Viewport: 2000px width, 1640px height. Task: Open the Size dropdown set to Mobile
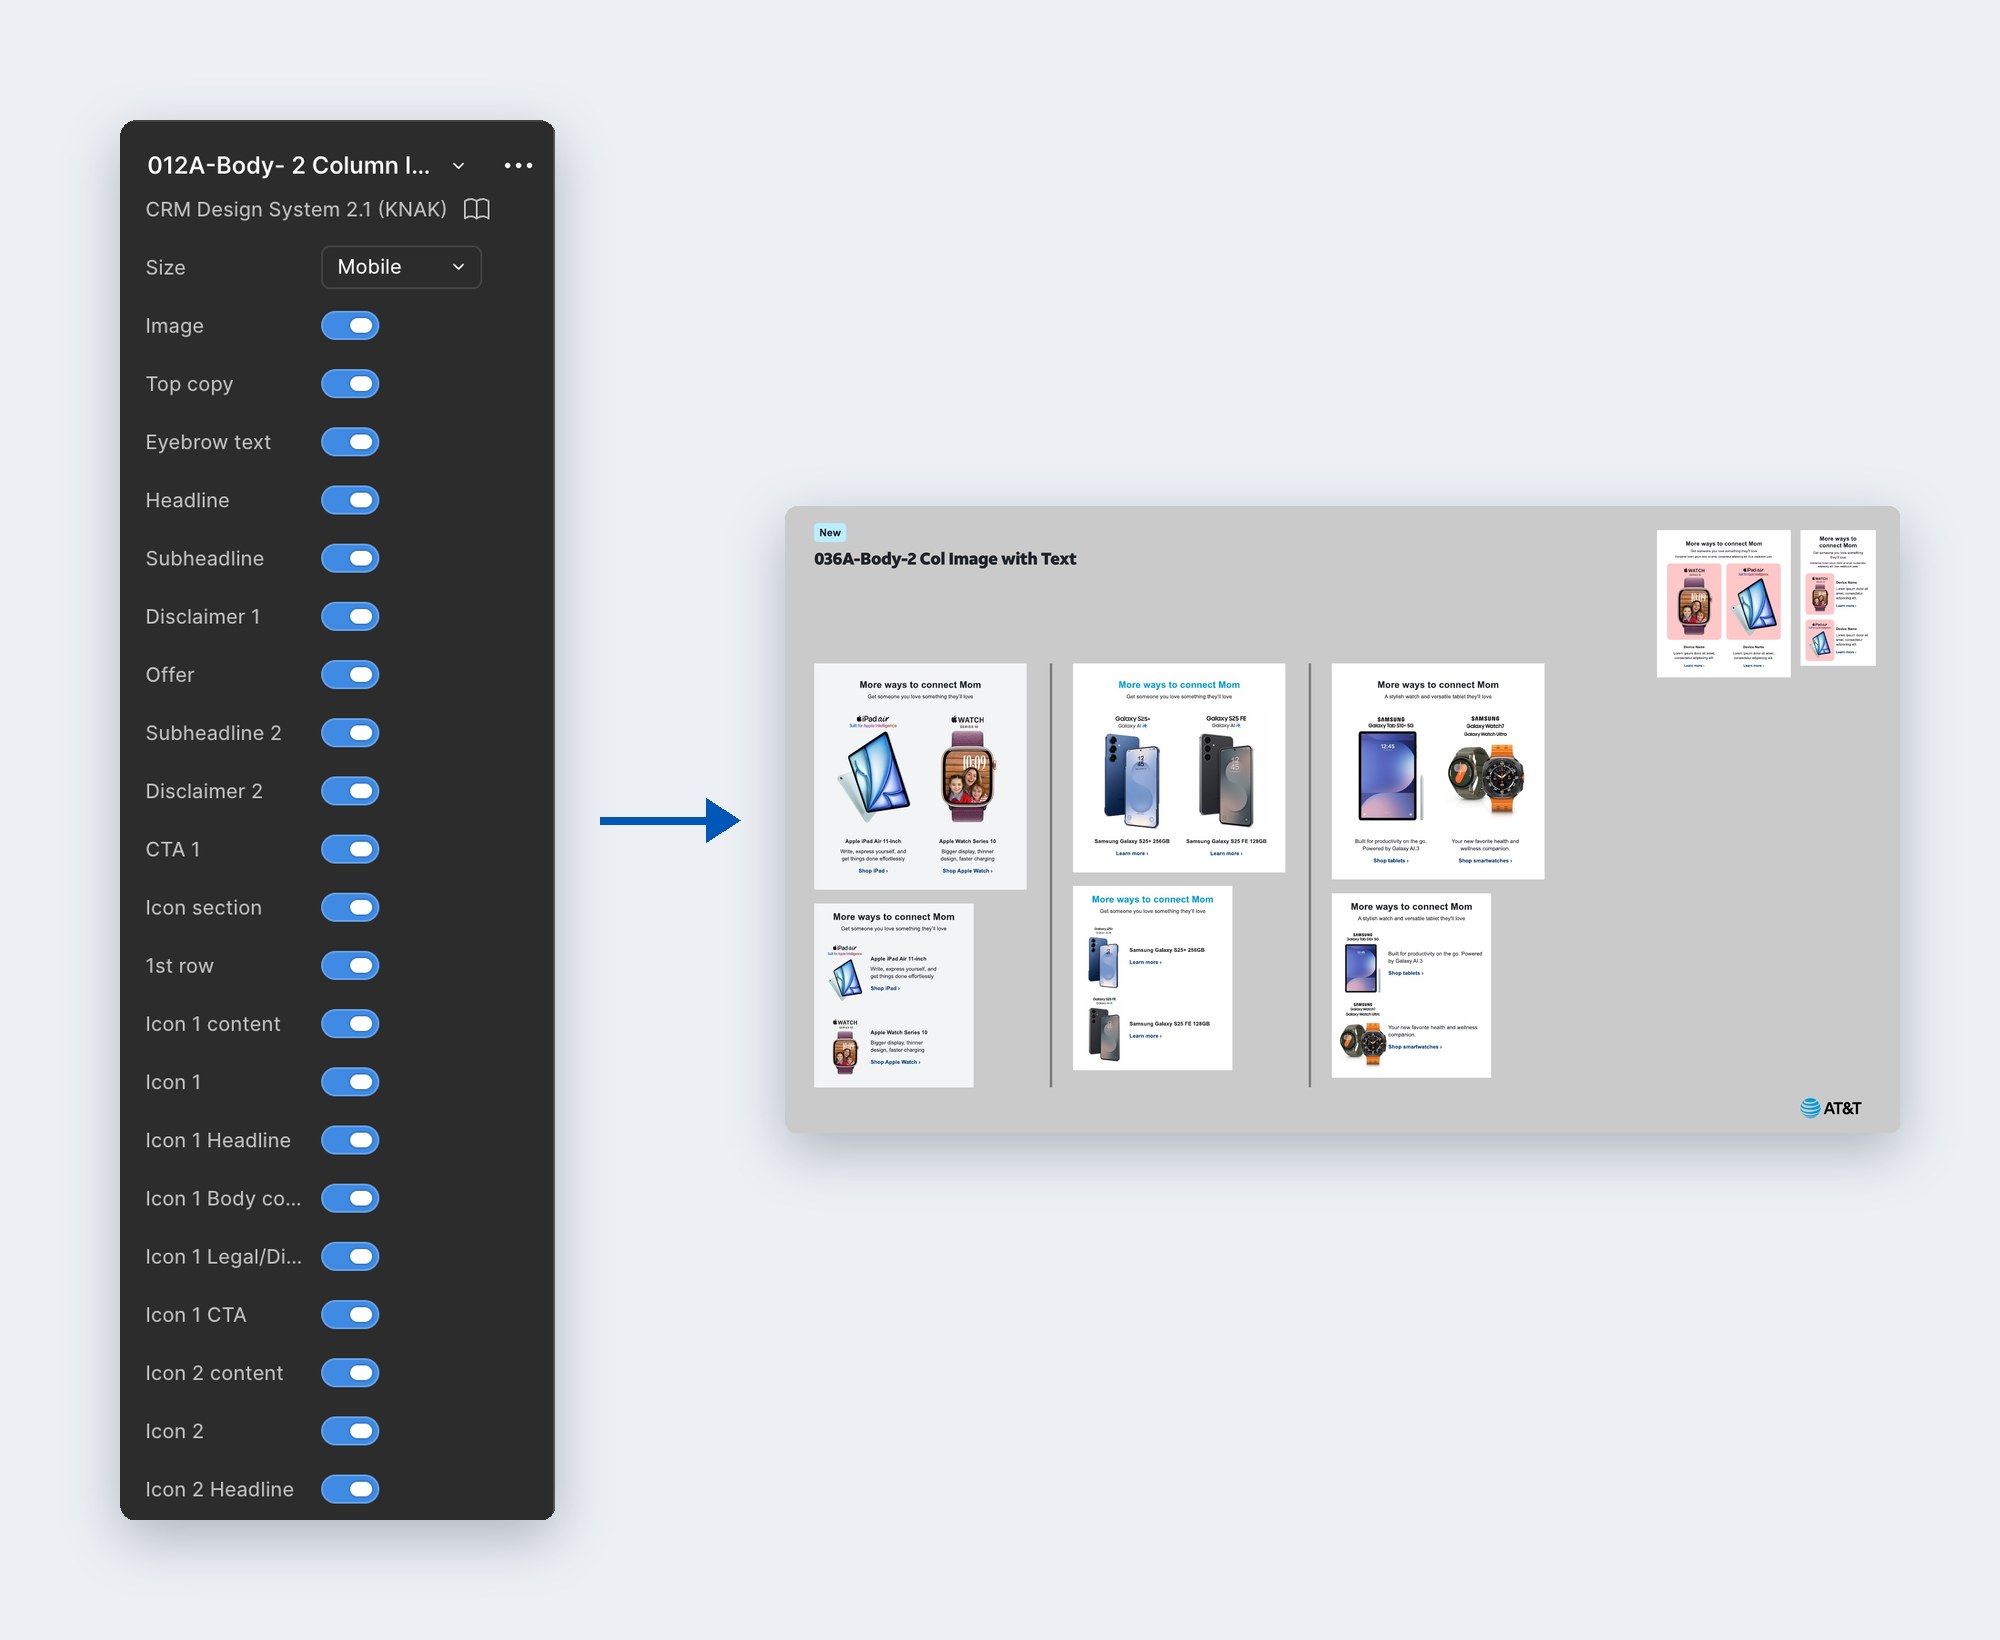point(401,267)
